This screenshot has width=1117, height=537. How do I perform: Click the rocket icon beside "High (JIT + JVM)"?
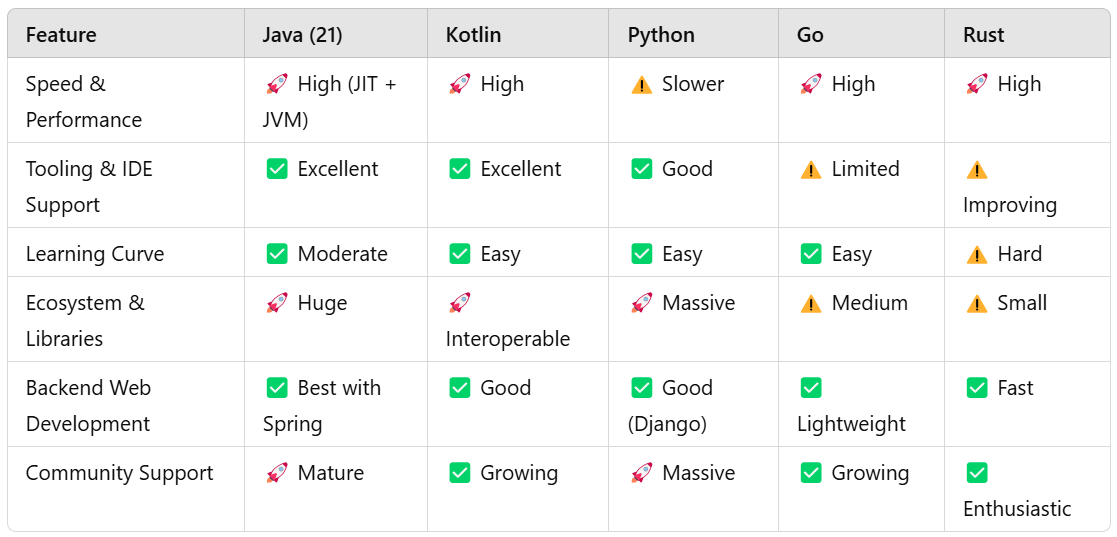[x=277, y=85]
